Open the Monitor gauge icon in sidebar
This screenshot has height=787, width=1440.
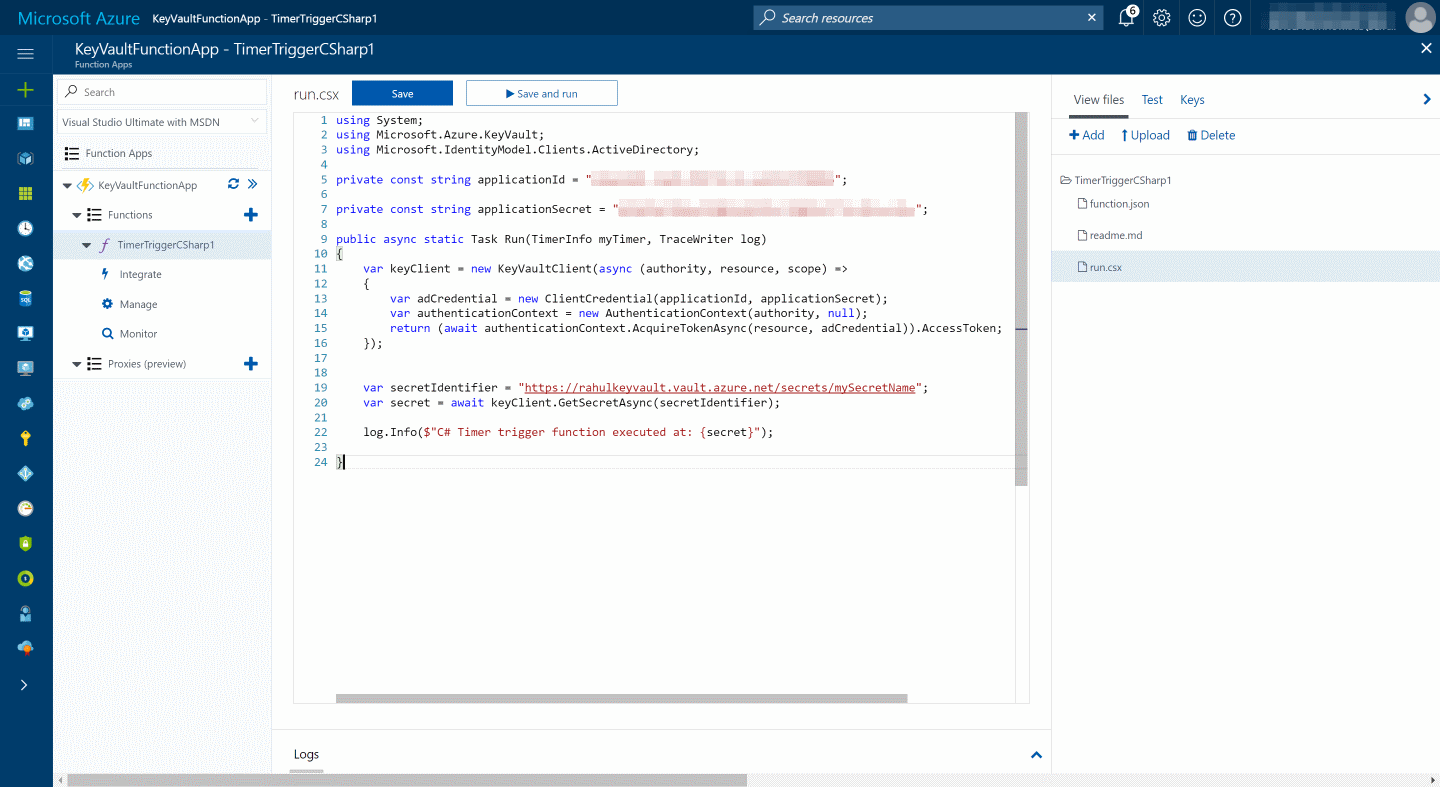click(x=25, y=508)
